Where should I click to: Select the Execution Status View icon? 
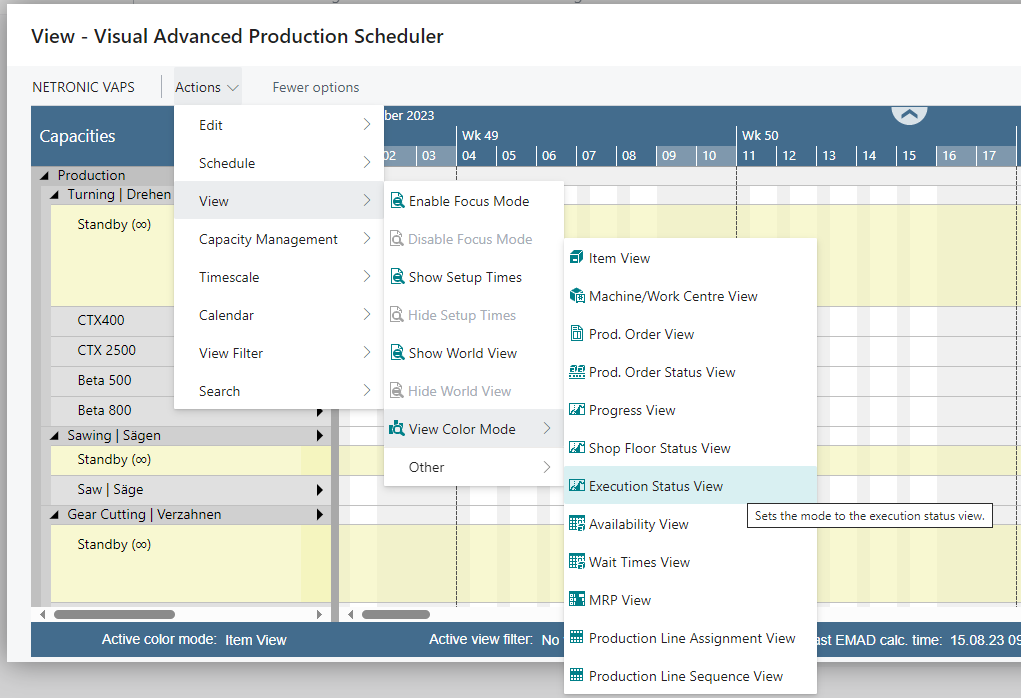[578, 486]
